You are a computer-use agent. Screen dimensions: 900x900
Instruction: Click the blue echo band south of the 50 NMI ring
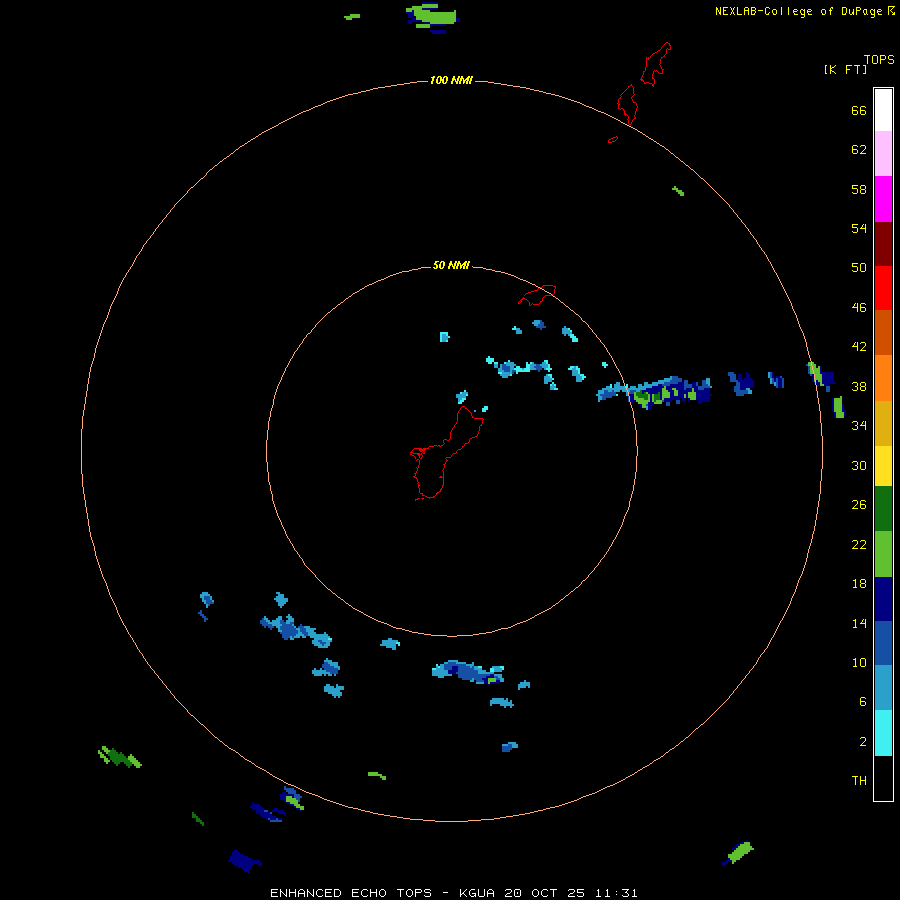[x=468, y=672]
